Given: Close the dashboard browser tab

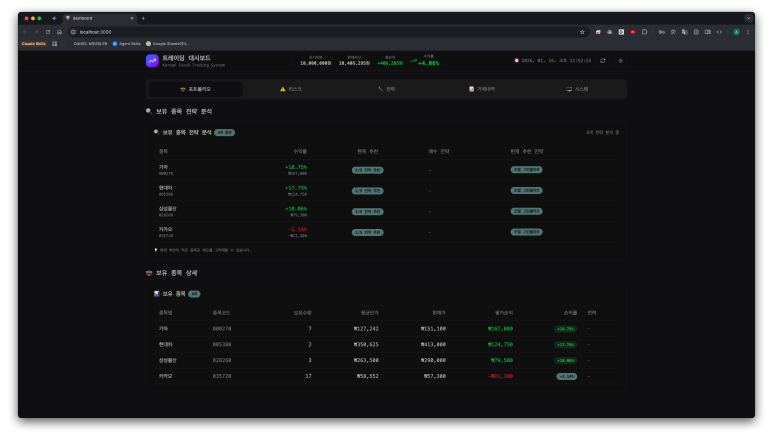Looking at the screenshot, I should click(132, 18).
